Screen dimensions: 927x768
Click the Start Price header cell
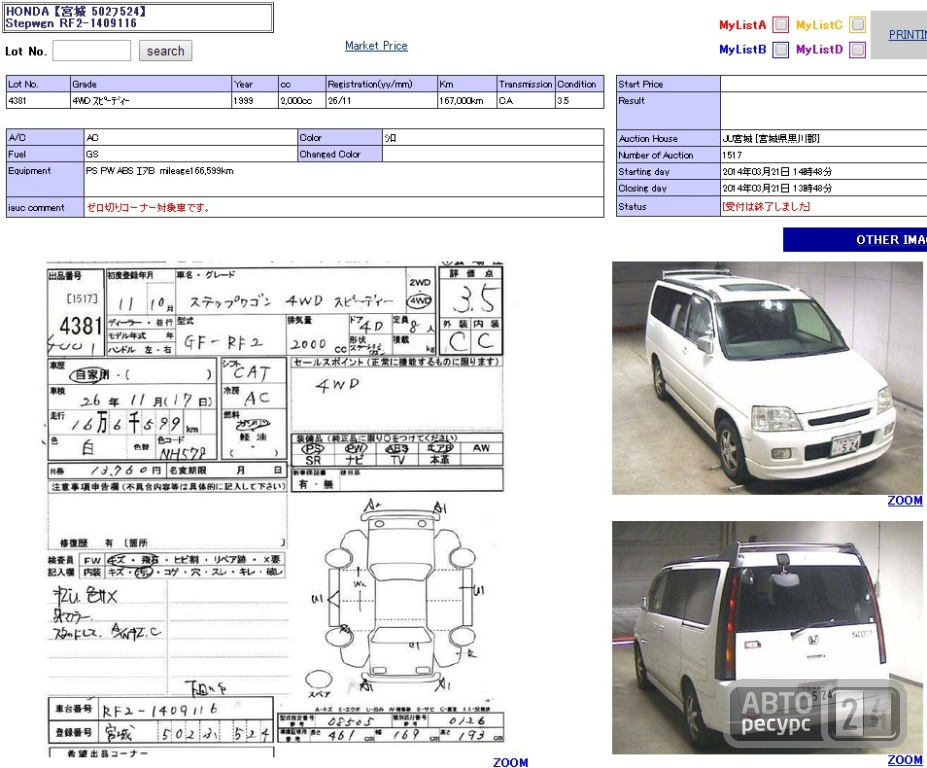click(x=668, y=84)
